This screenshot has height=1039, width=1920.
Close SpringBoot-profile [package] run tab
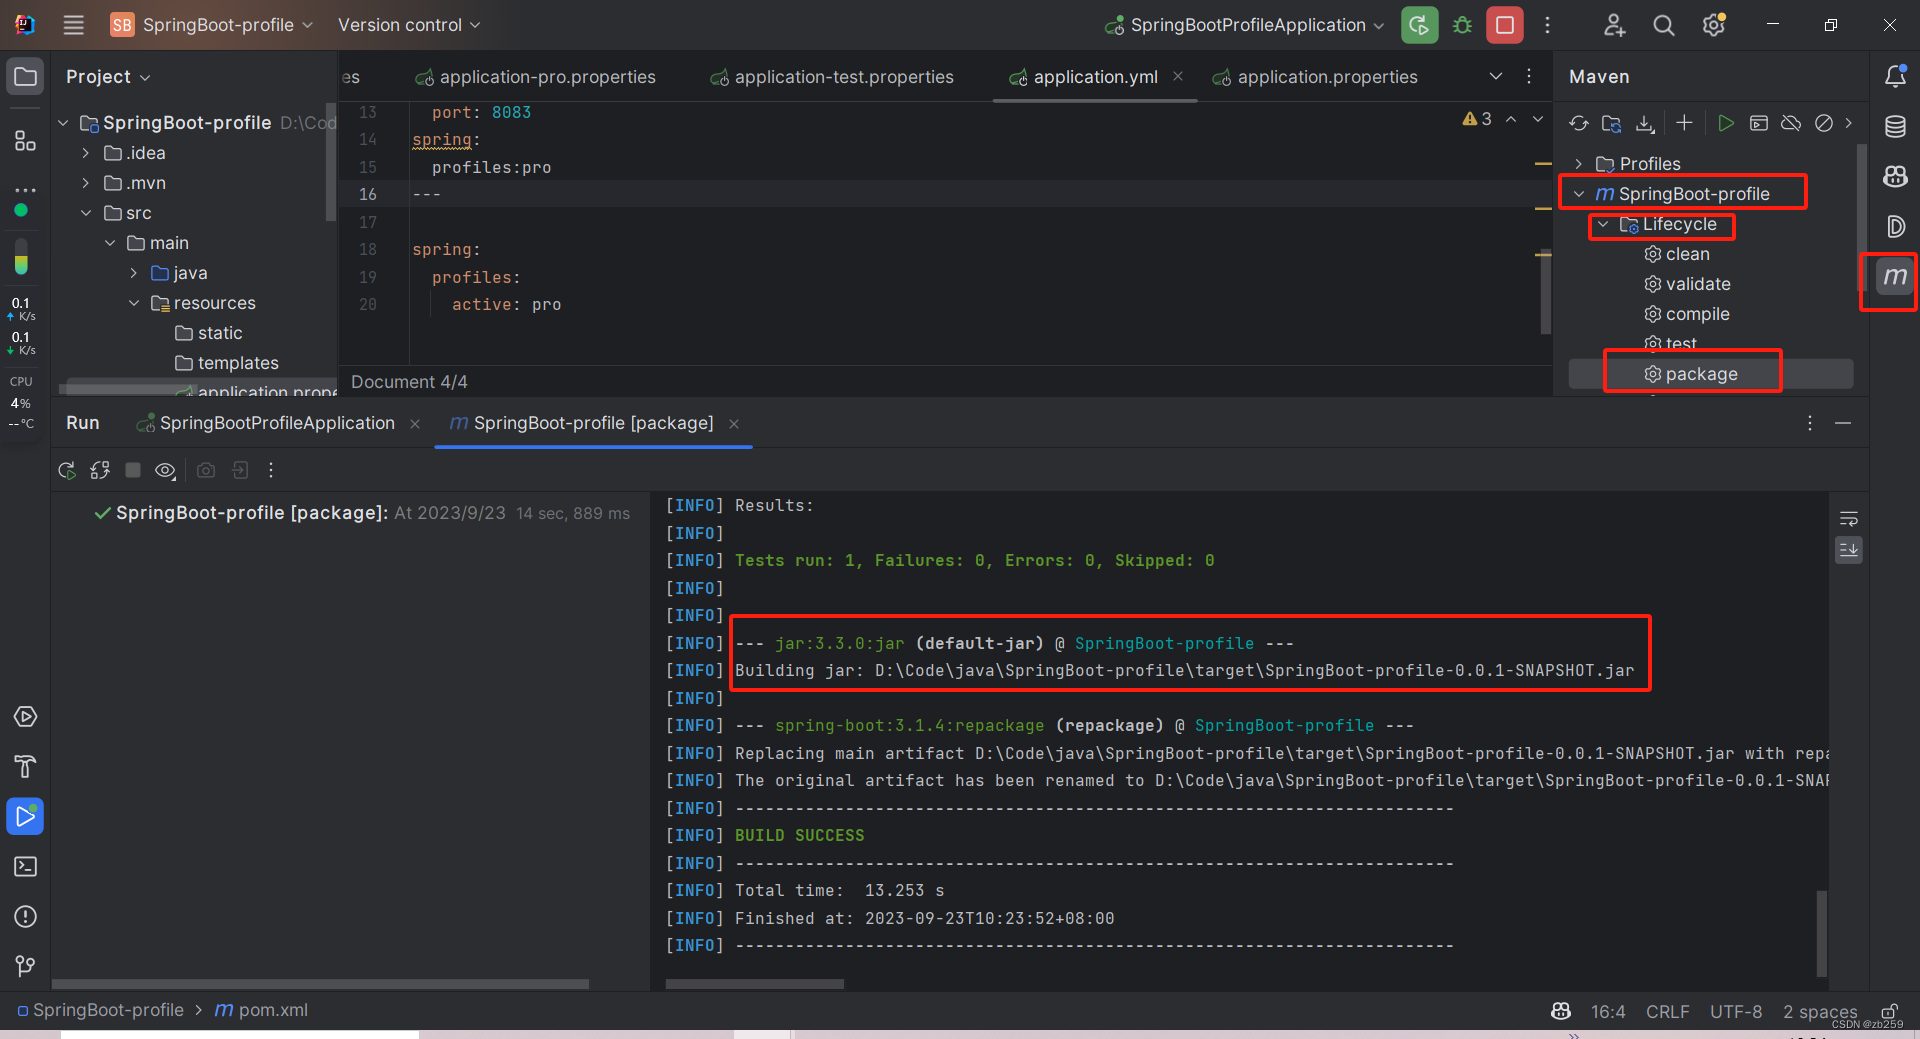(x=734, y=424)
